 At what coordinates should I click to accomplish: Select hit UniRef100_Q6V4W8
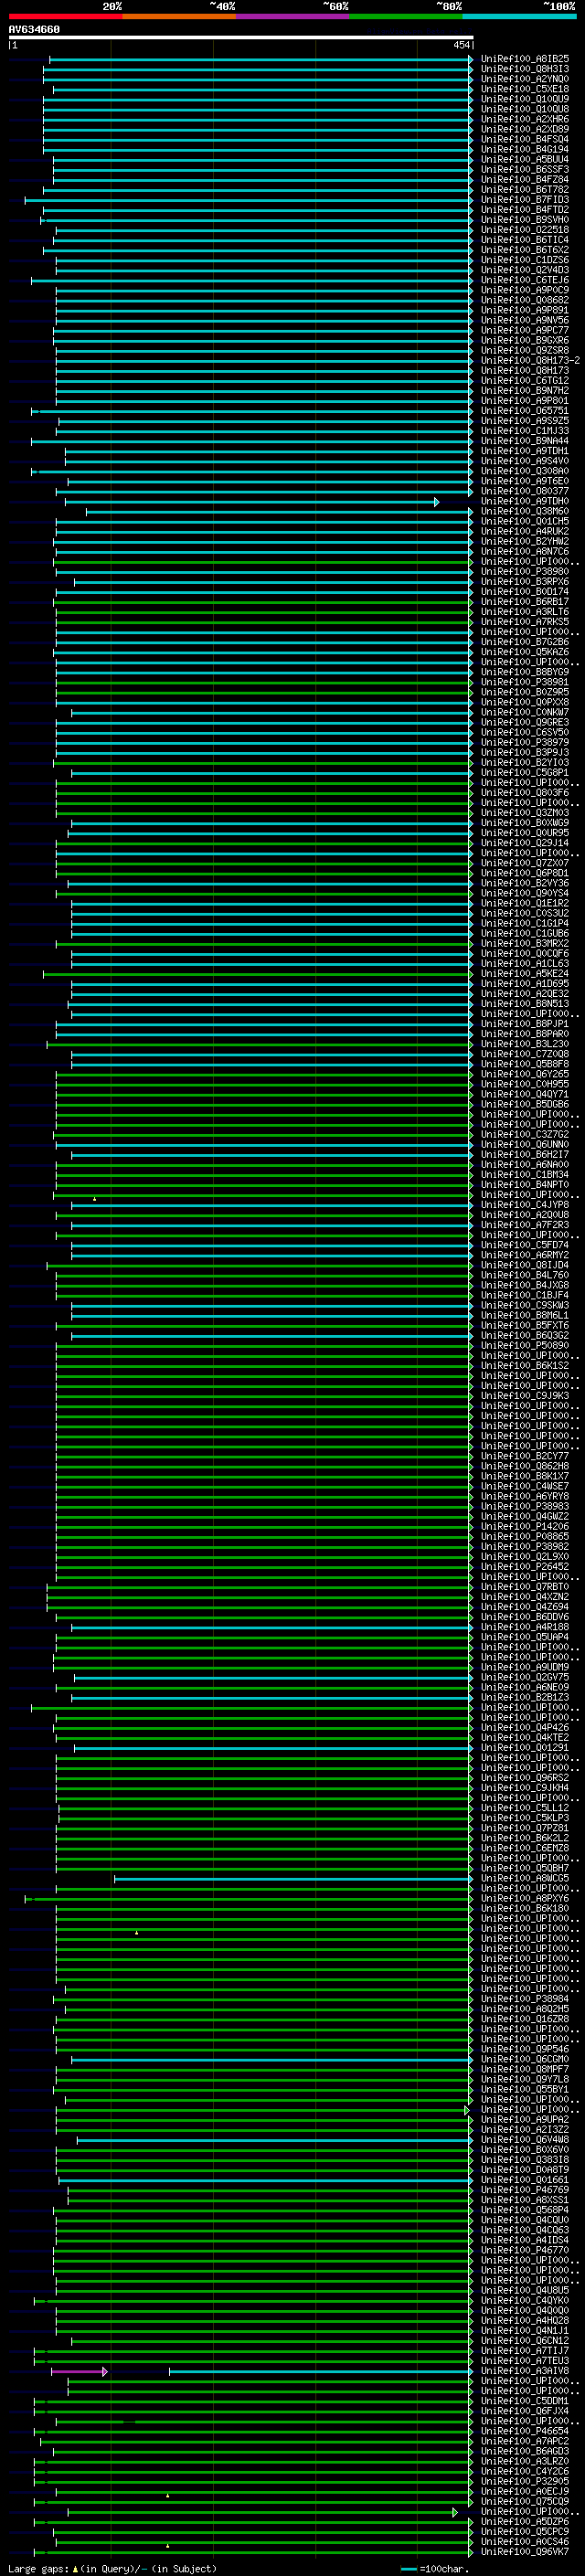525,2140
